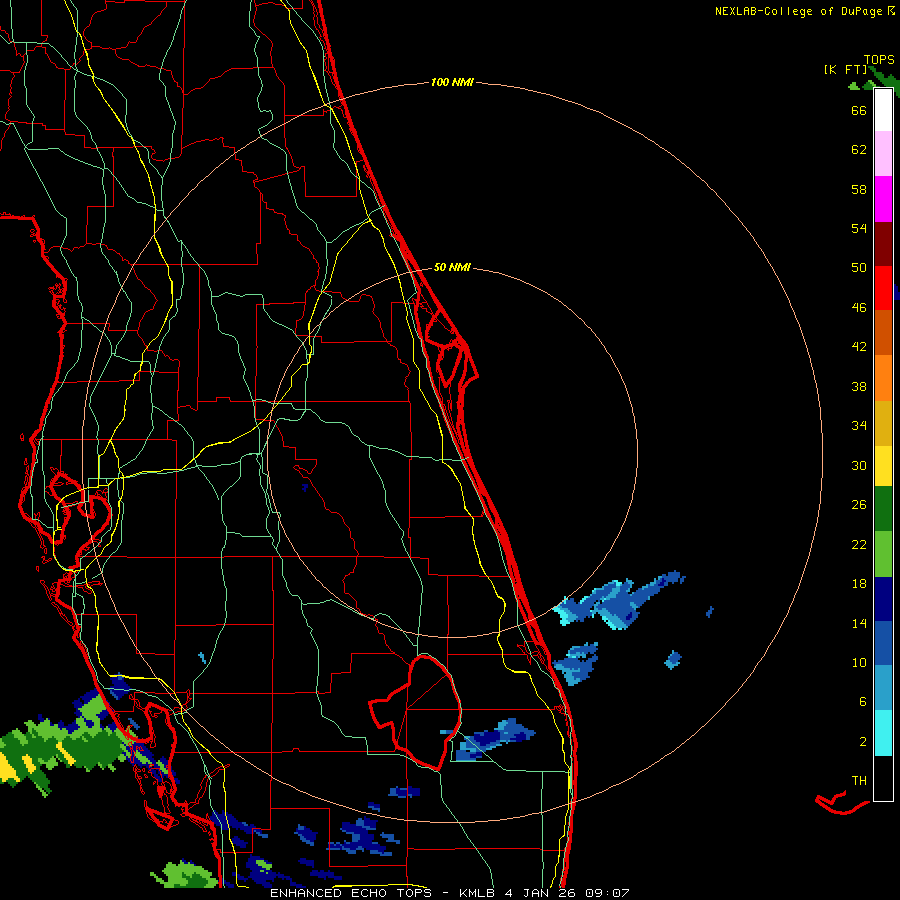Click the "100 NMI" range ring label
The image size is (900, 900).
pyautogui.click(x=452, y=83)
